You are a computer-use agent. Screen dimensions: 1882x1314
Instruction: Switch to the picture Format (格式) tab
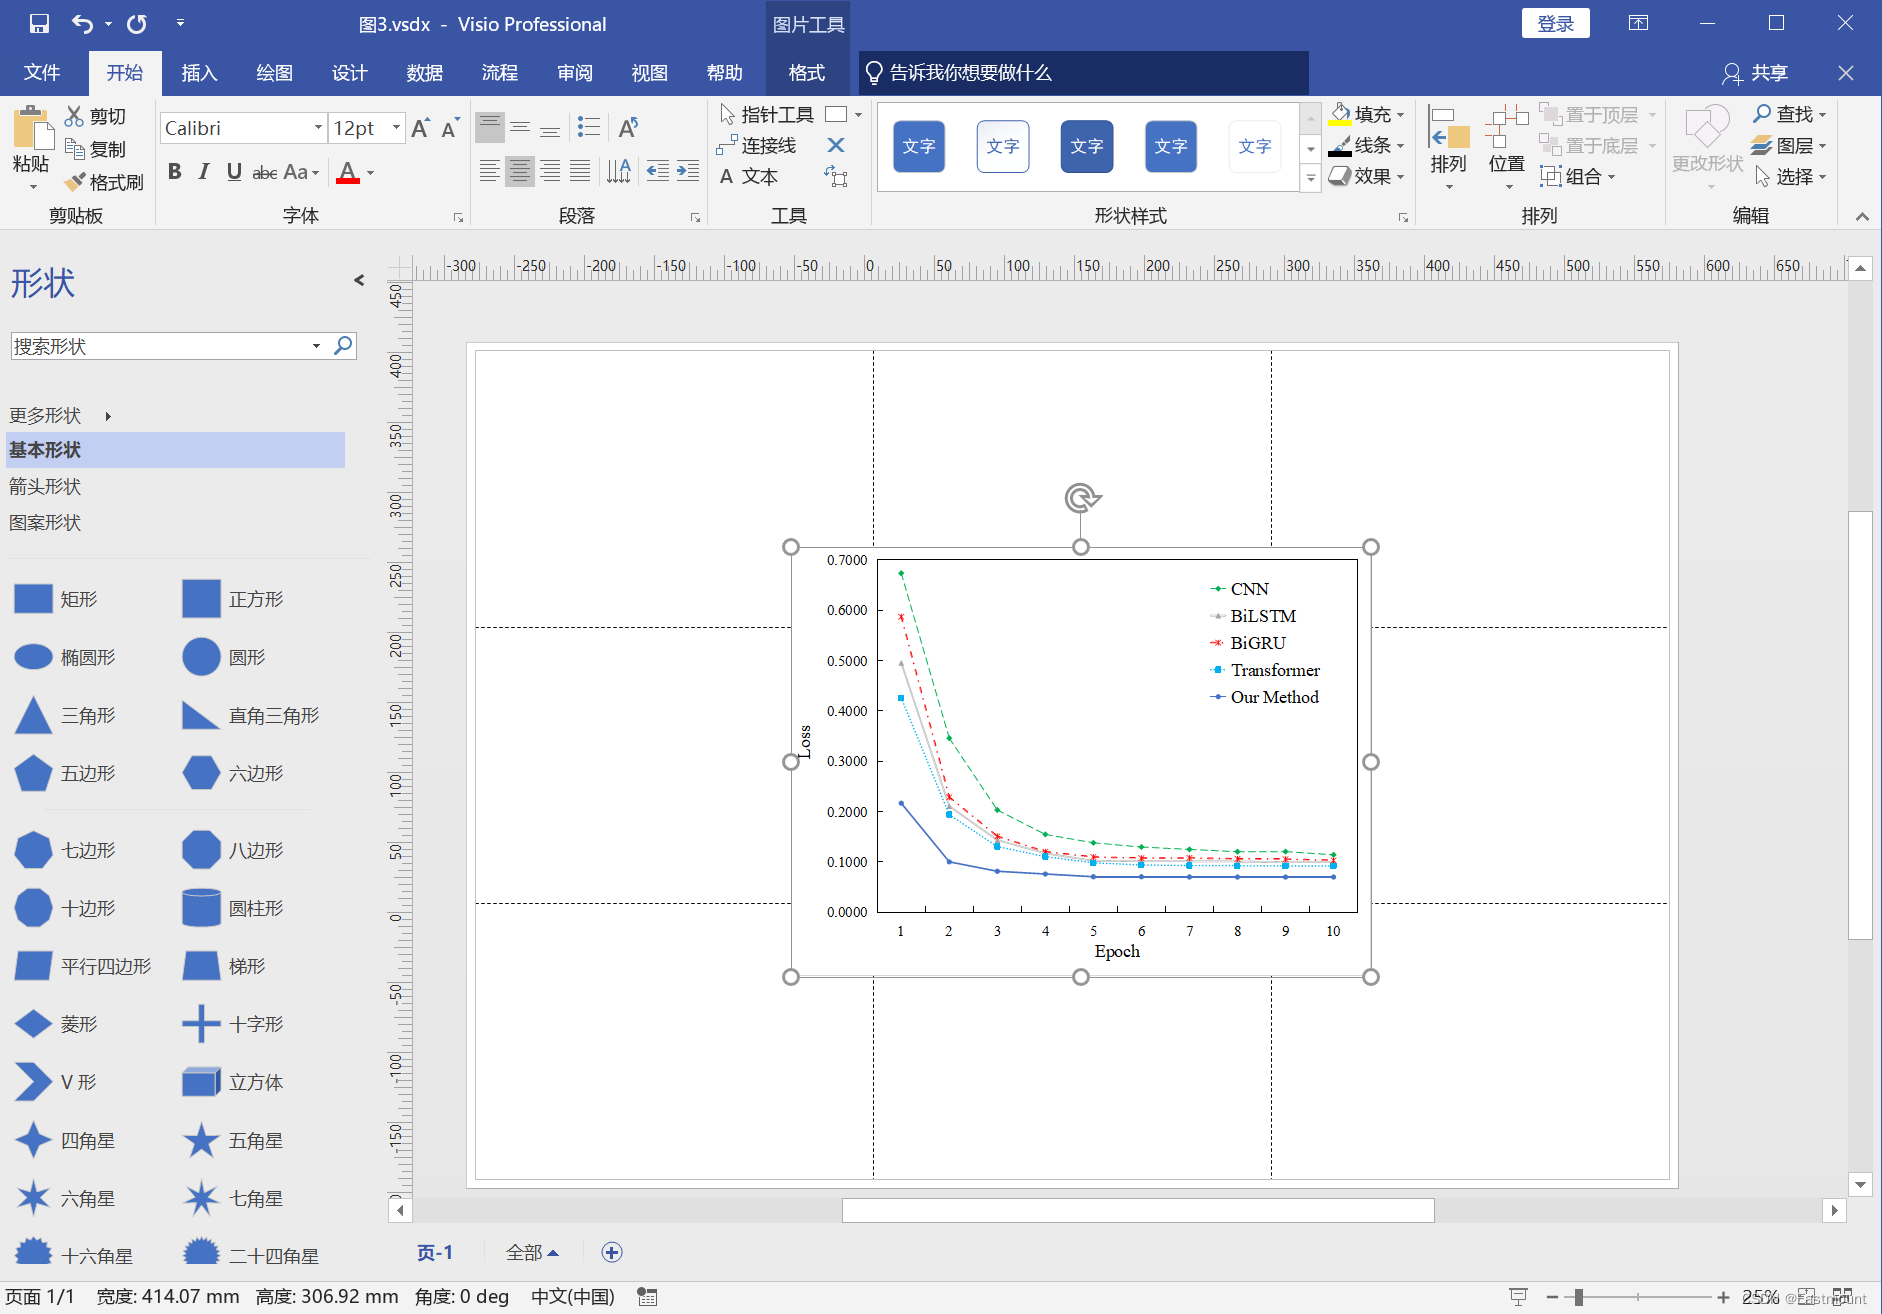point(806,73)
